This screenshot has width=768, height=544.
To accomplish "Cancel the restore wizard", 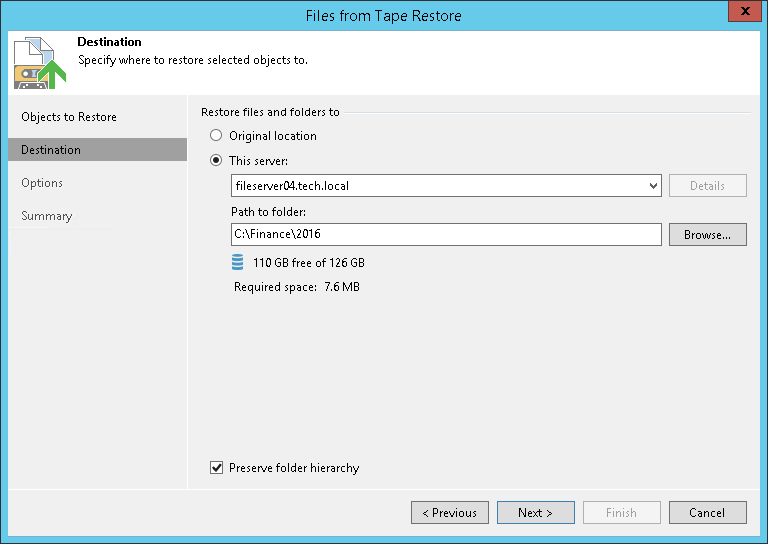I will (x=707, y=513).
